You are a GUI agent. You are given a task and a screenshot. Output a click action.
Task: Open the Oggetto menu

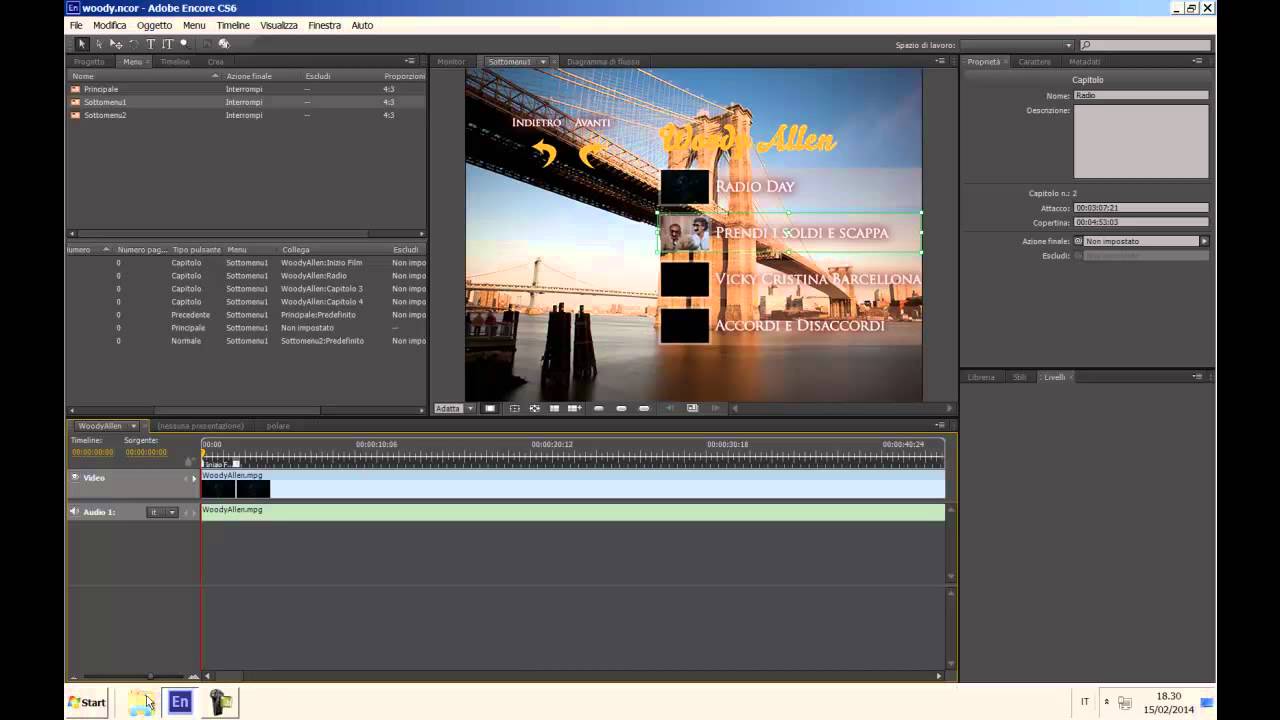point(154,25)
